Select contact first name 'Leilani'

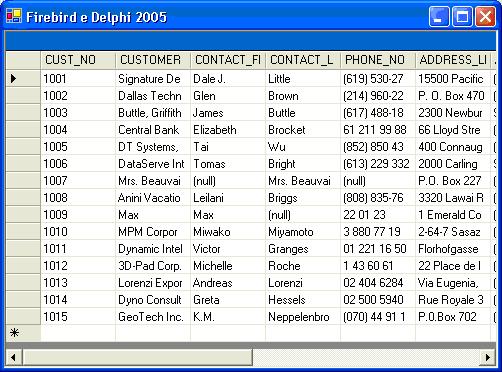coord(228,198)
